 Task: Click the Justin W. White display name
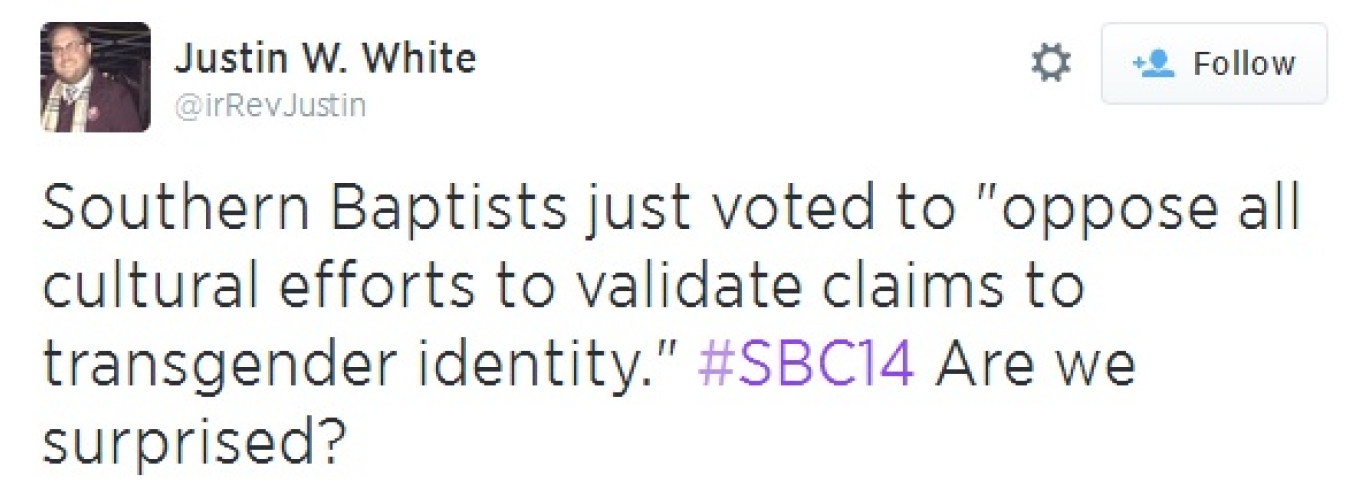click(325, 61)
